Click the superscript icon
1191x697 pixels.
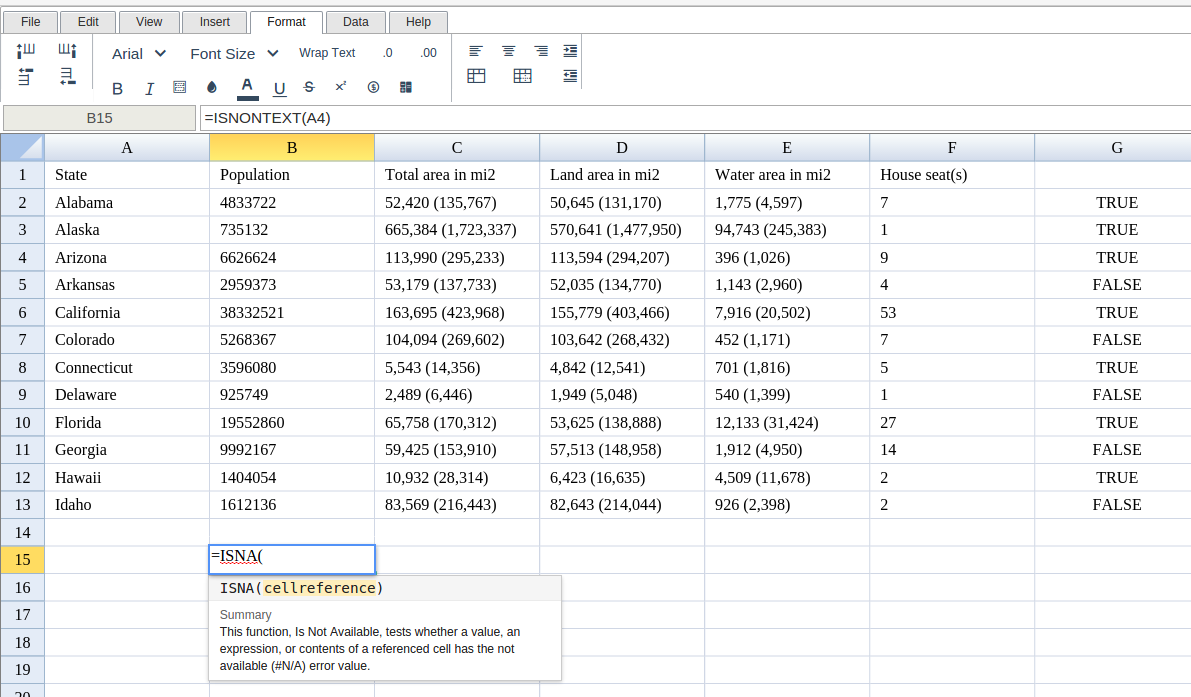(341, 87)
